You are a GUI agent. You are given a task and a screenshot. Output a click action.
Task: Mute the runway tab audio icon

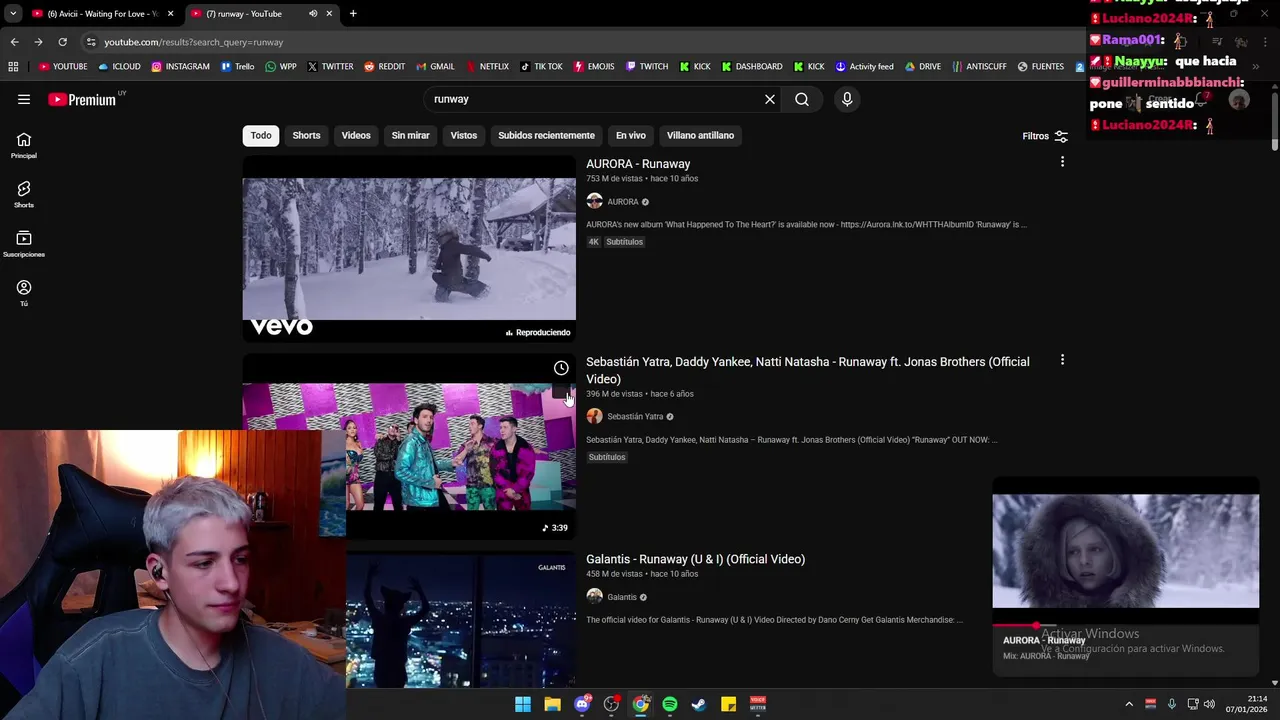click(x=313, y=14)
